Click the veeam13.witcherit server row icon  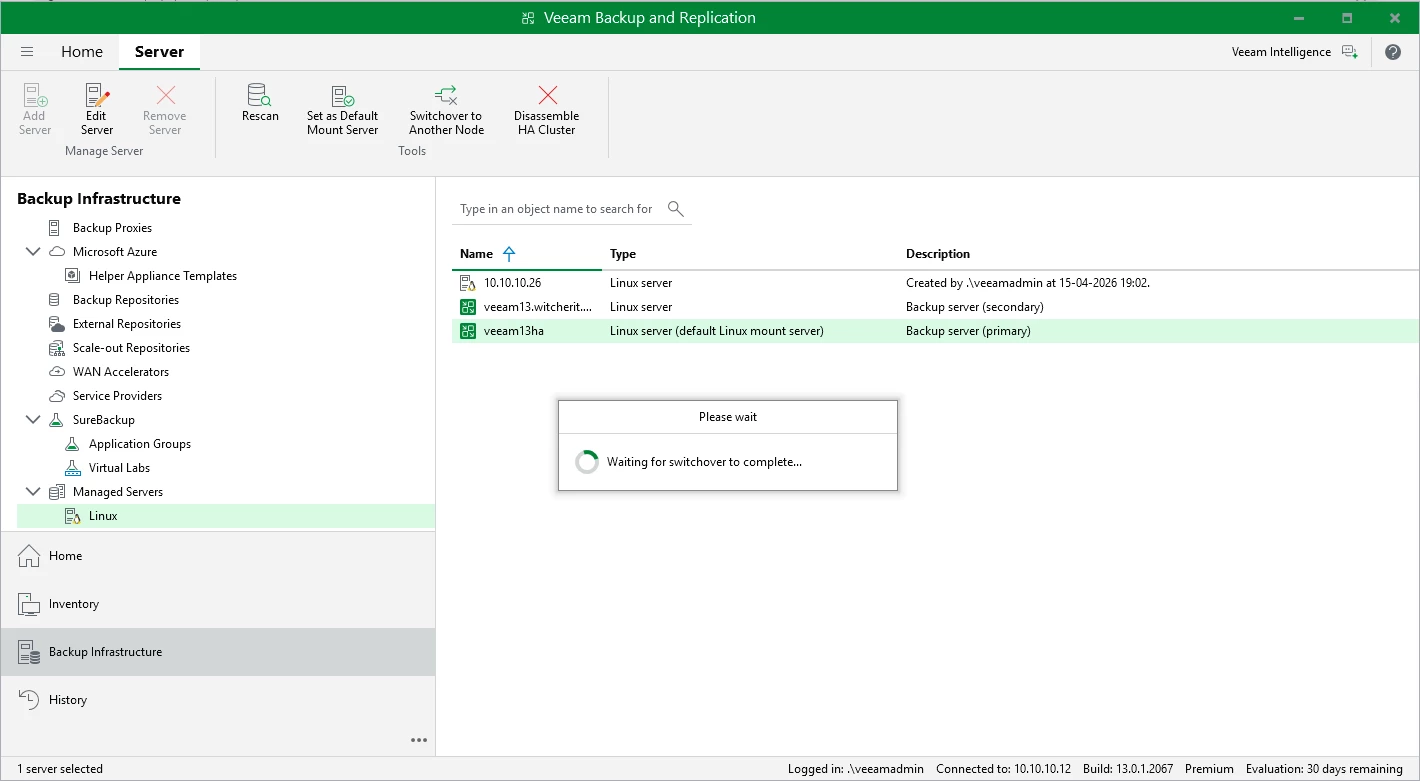click(468, 307)
